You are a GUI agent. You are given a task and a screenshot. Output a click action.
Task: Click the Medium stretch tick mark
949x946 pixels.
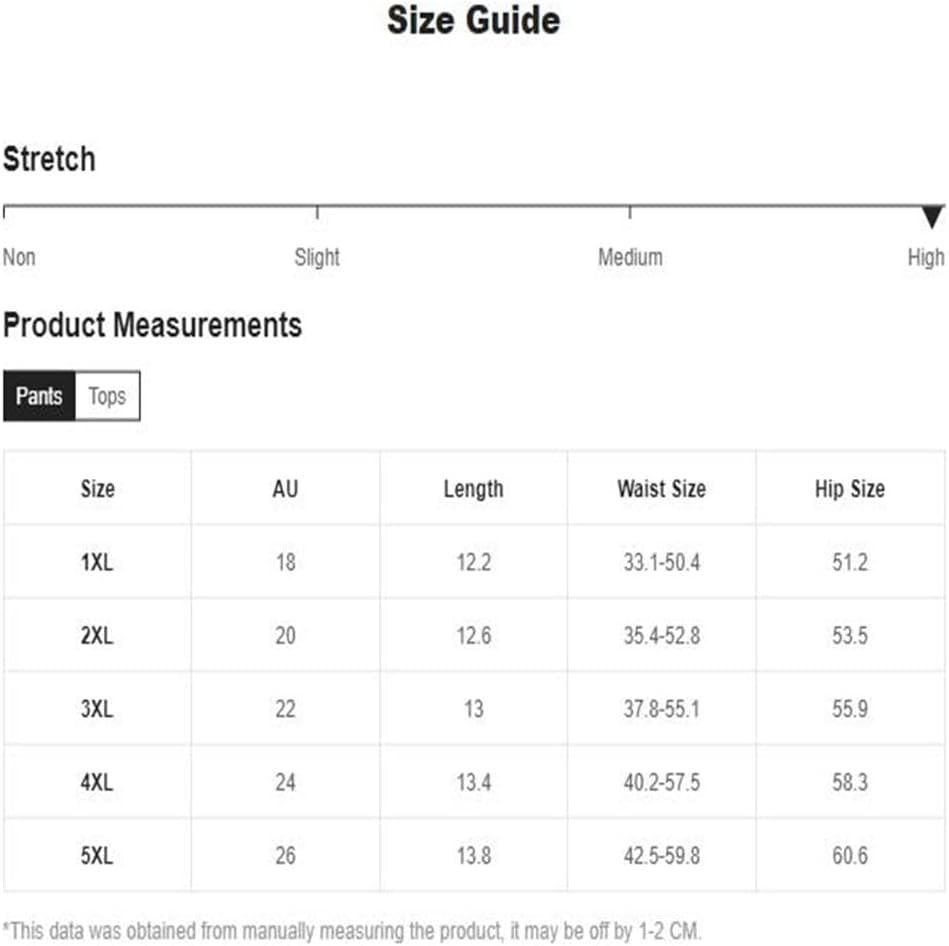tap(630, 212)
